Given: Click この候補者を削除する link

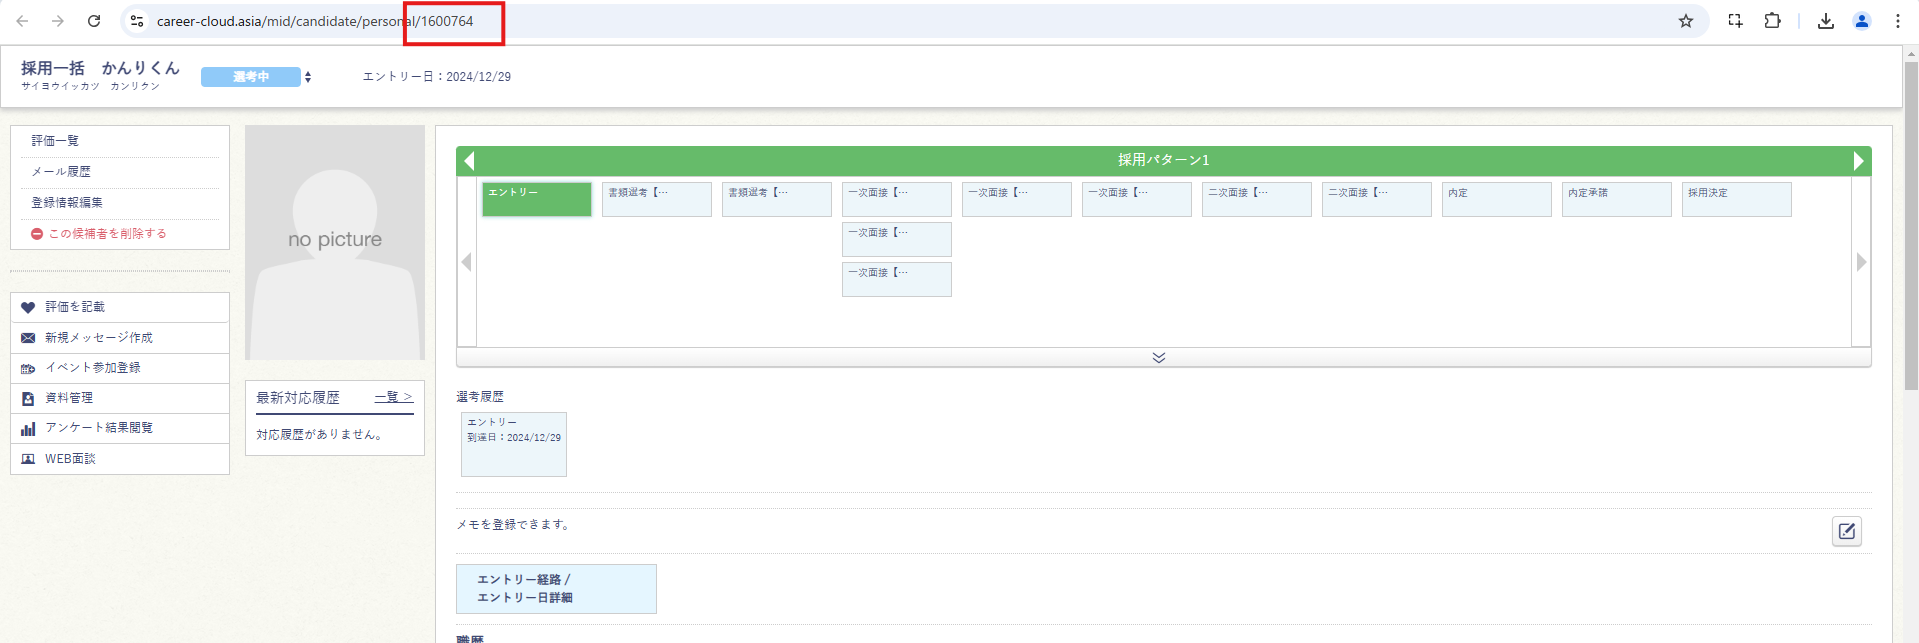Looking at the screenshot, I should pos(107,234).
